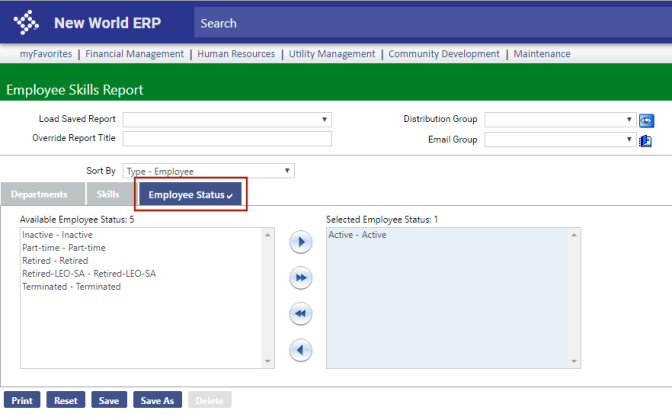Open the Community Development menu
The width and height of the screenshot is (672, 417).
pos(444,54)
